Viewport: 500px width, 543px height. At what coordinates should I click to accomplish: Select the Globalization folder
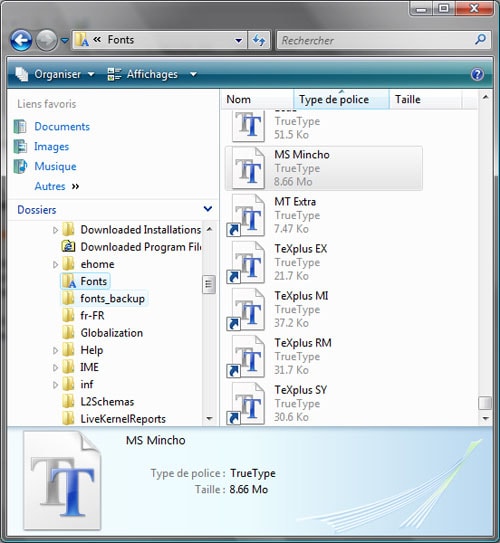coord(111,333)
